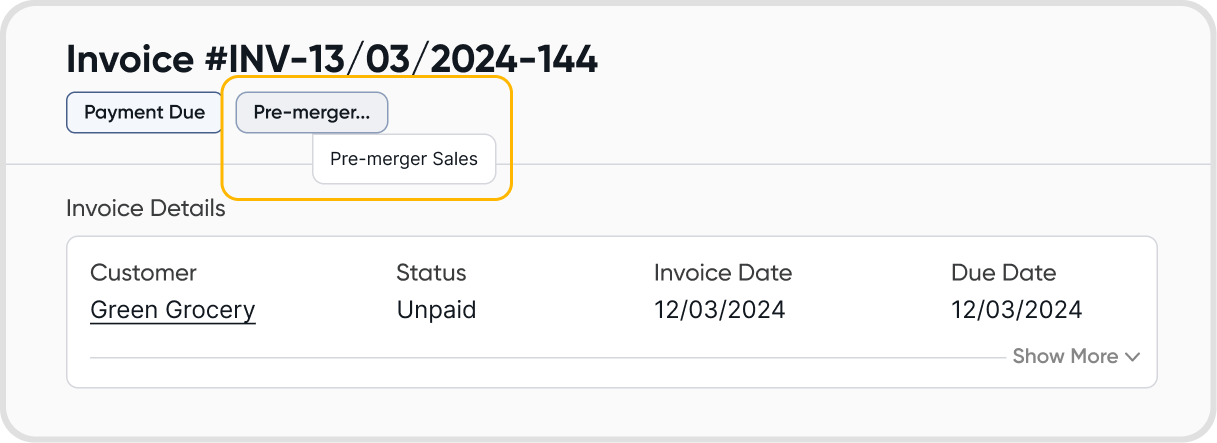Select the Unpaid status value
The image size is (1217, 443).
(436, 310)
